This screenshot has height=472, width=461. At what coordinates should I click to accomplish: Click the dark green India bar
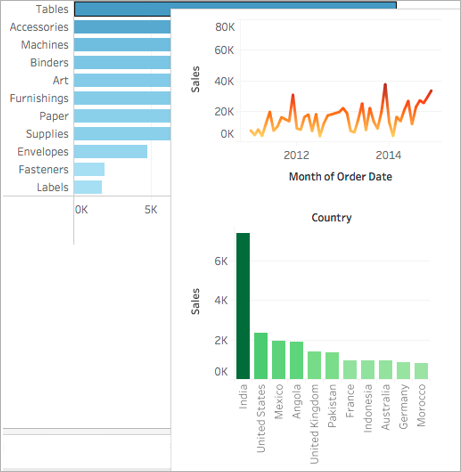pos(243,306)
